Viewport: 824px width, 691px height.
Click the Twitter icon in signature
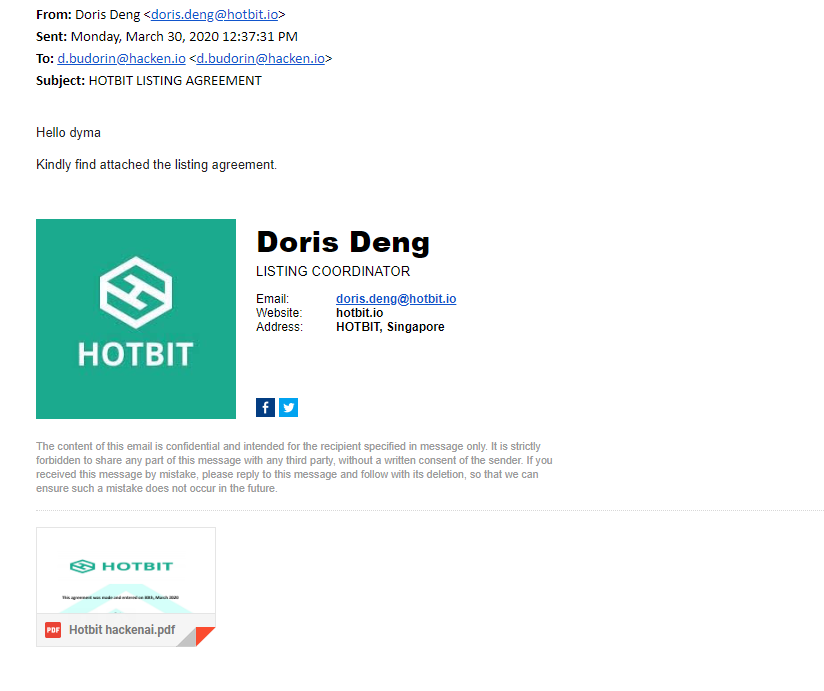click(289, 407)
